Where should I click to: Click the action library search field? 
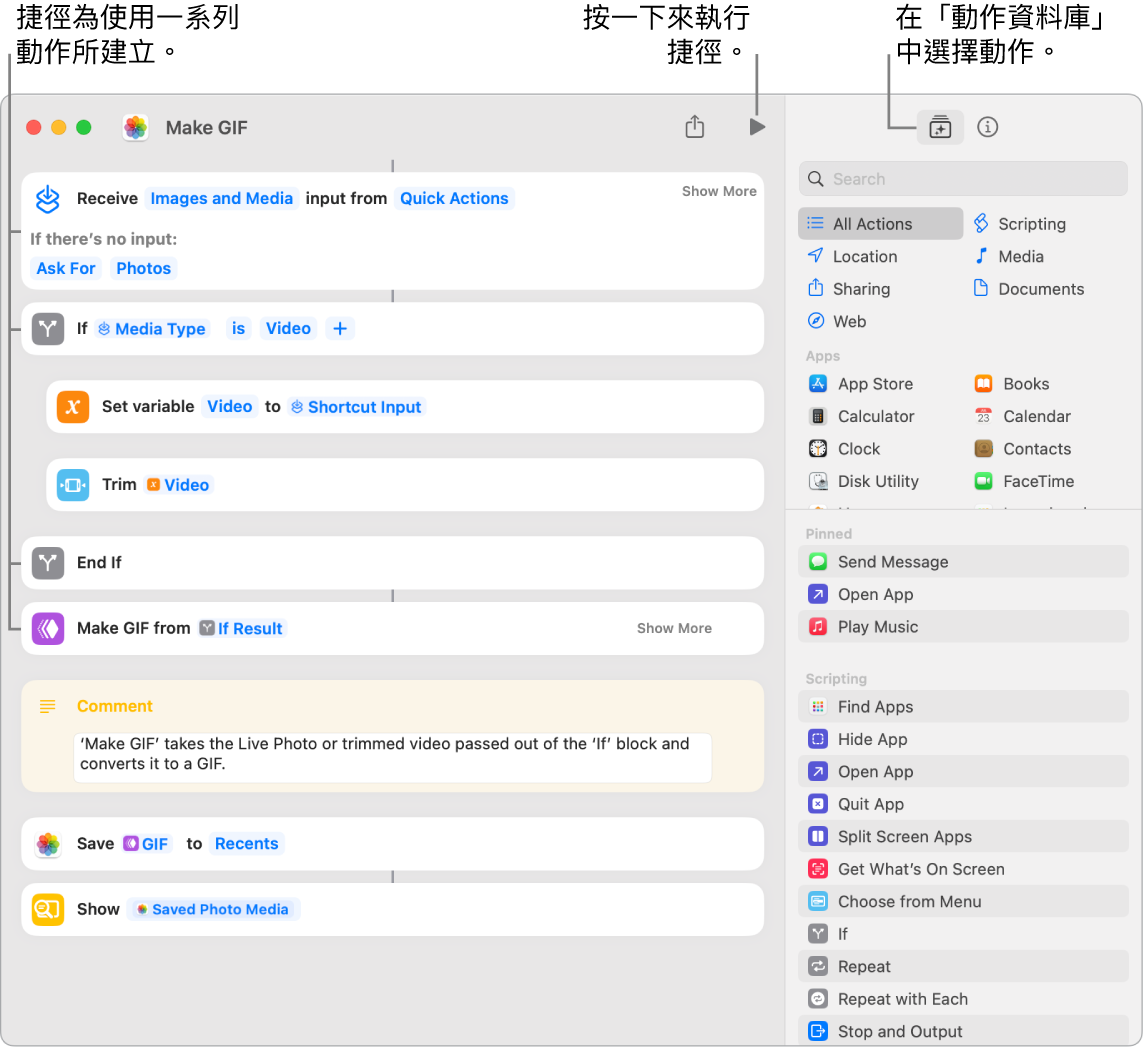[x=963, y=178]
